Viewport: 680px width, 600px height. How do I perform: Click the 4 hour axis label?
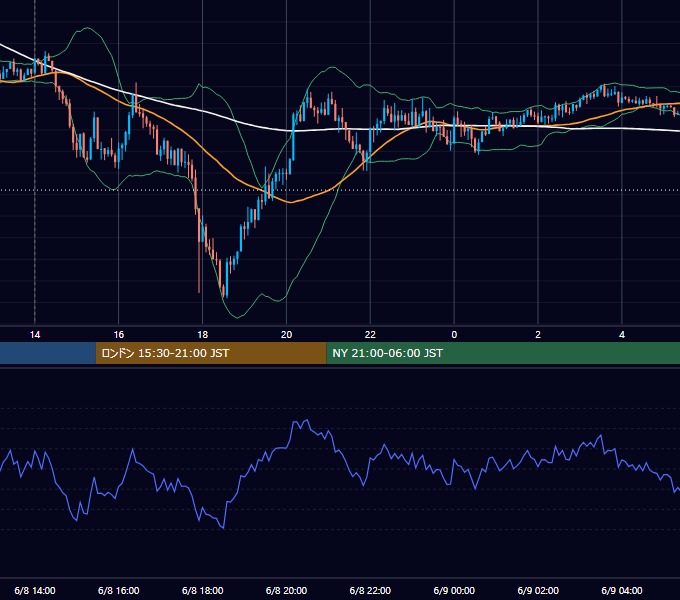pyautogui.click(x=622, y=335)
